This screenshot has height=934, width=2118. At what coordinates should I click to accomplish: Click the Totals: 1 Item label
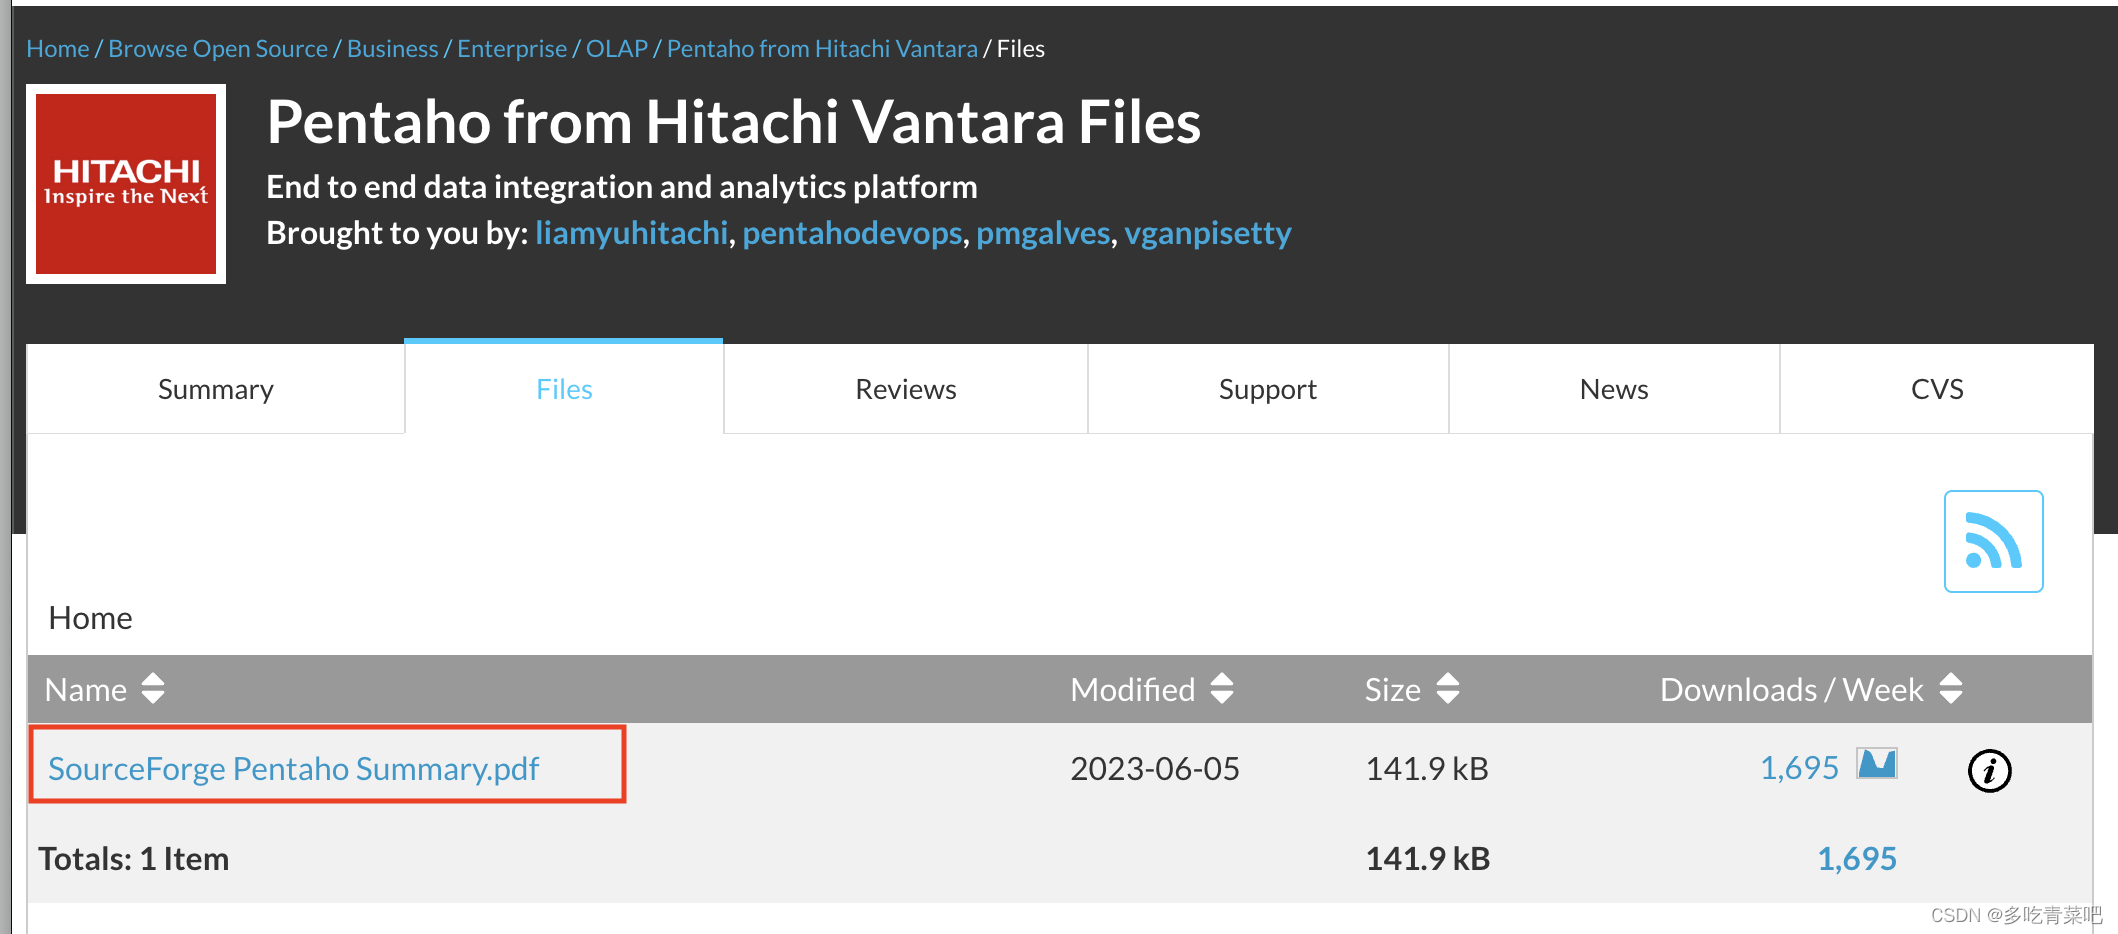click(x=134, y=858)
